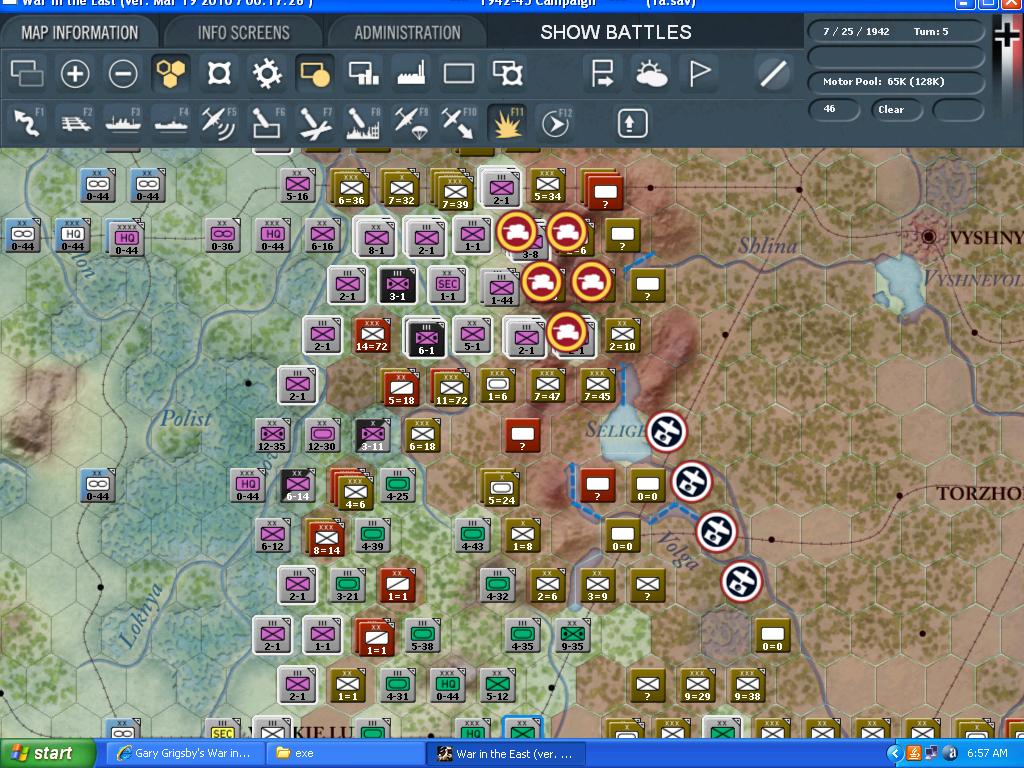Show the weather overlay icon

tap(650, 73)
